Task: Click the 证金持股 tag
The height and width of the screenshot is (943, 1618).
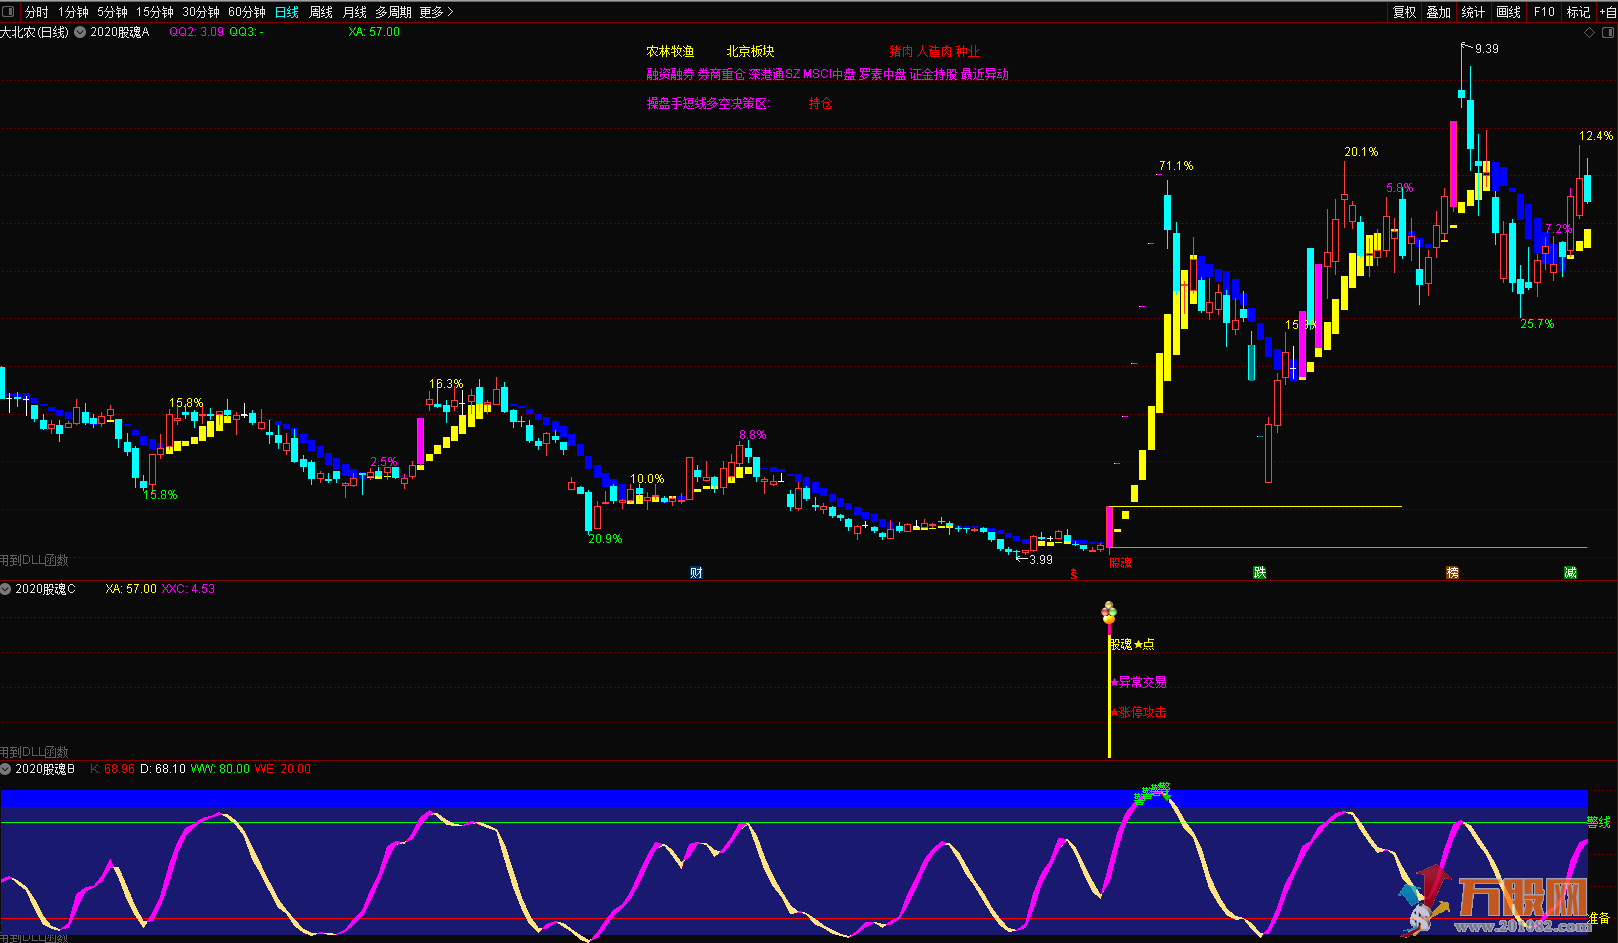Action: click(x=933, y=74)
